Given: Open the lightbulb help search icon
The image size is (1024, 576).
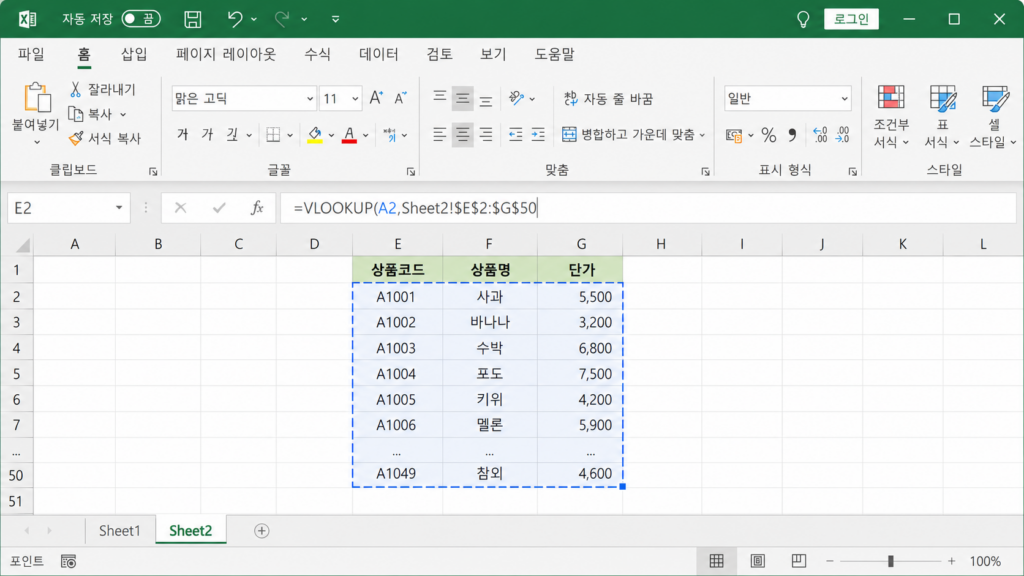Looking at the screenshot, I should 803,19.
